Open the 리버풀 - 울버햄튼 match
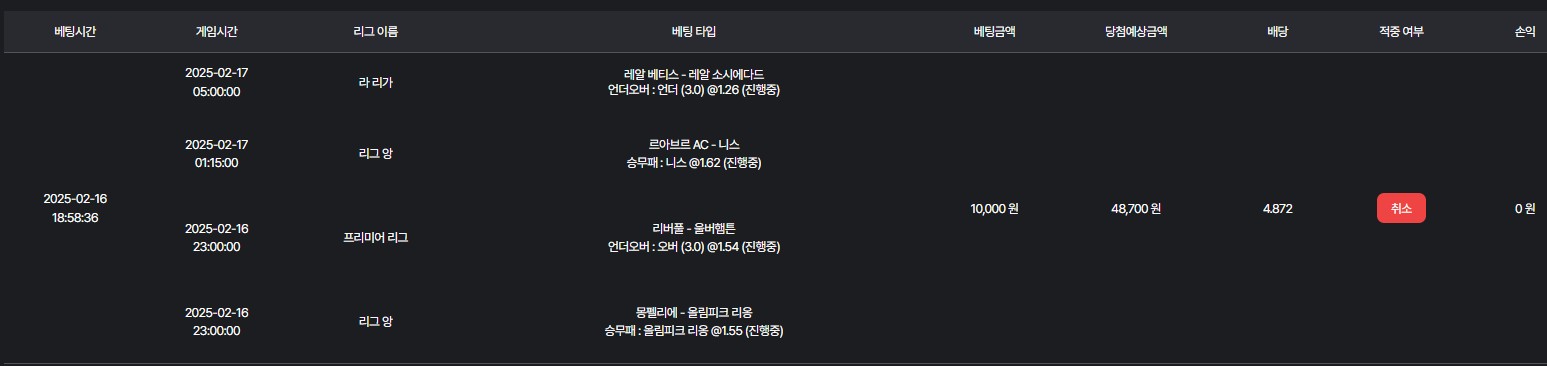Viewport: 1547px width, 366px height. 693,229
